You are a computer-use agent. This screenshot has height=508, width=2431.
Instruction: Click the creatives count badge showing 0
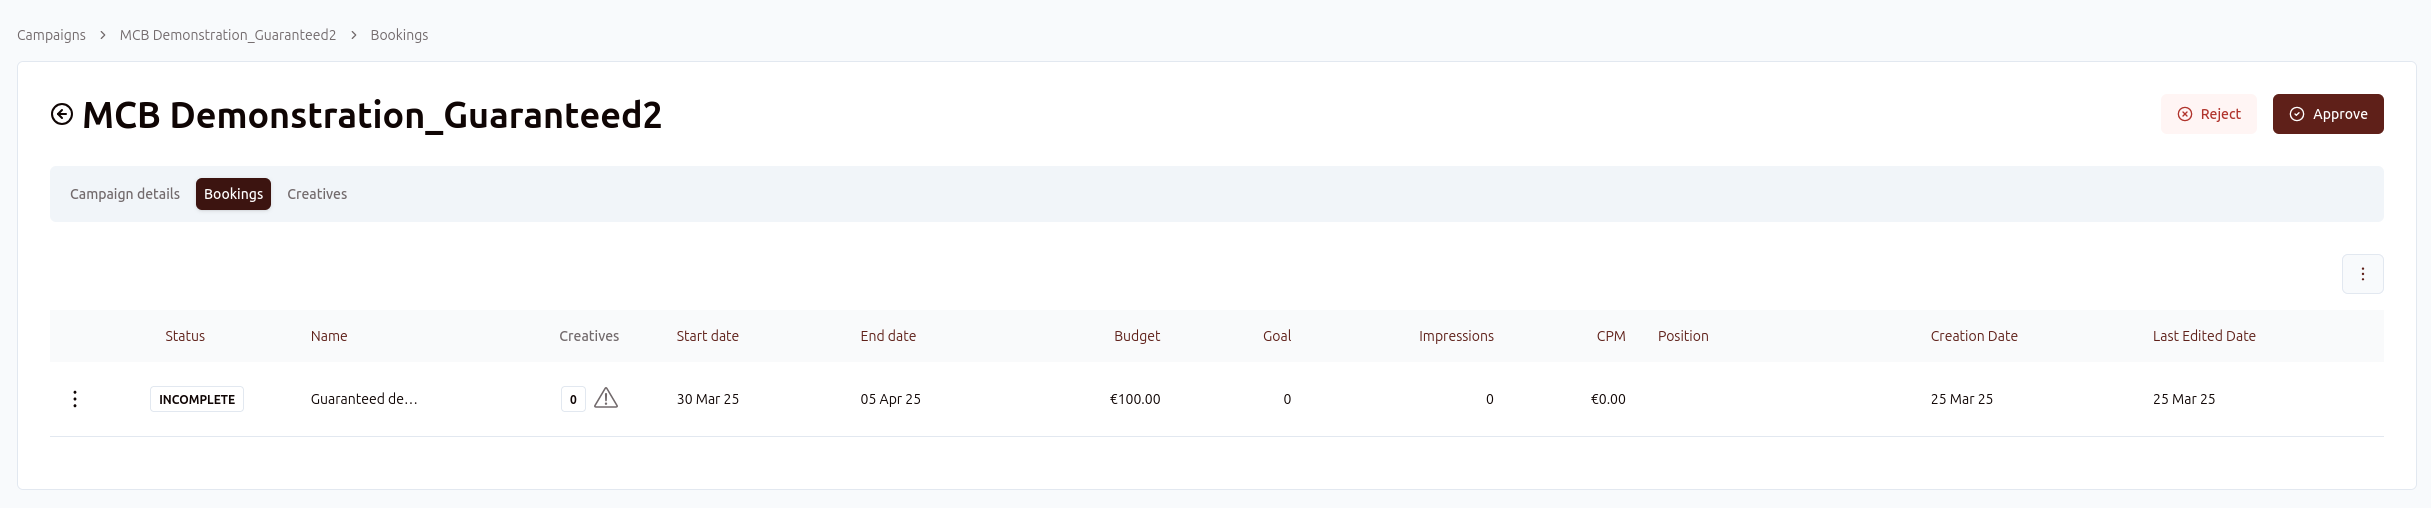(x=573, y=399)
